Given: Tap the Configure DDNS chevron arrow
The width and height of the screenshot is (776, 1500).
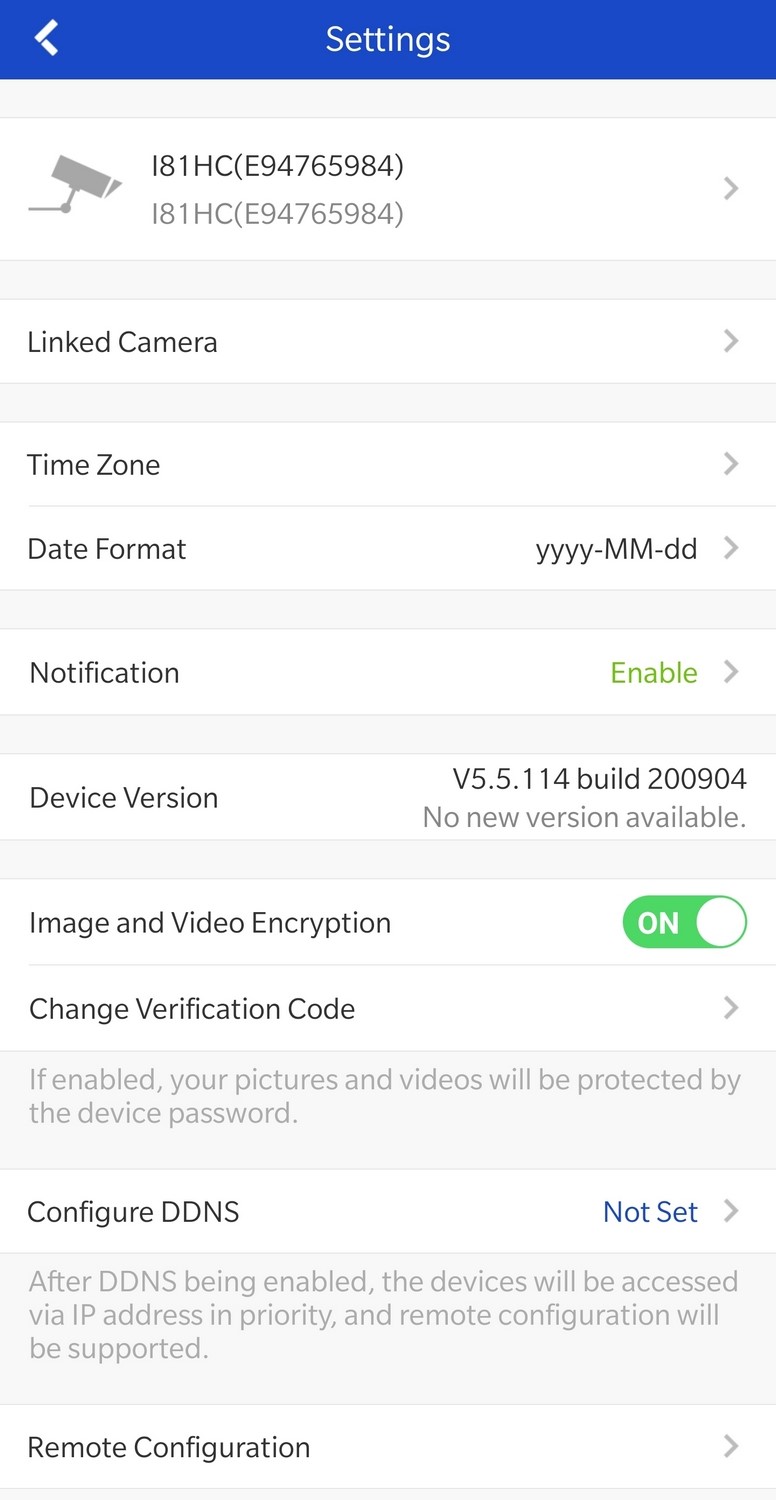Looking at the screenshot, I should coord(731,1211).
